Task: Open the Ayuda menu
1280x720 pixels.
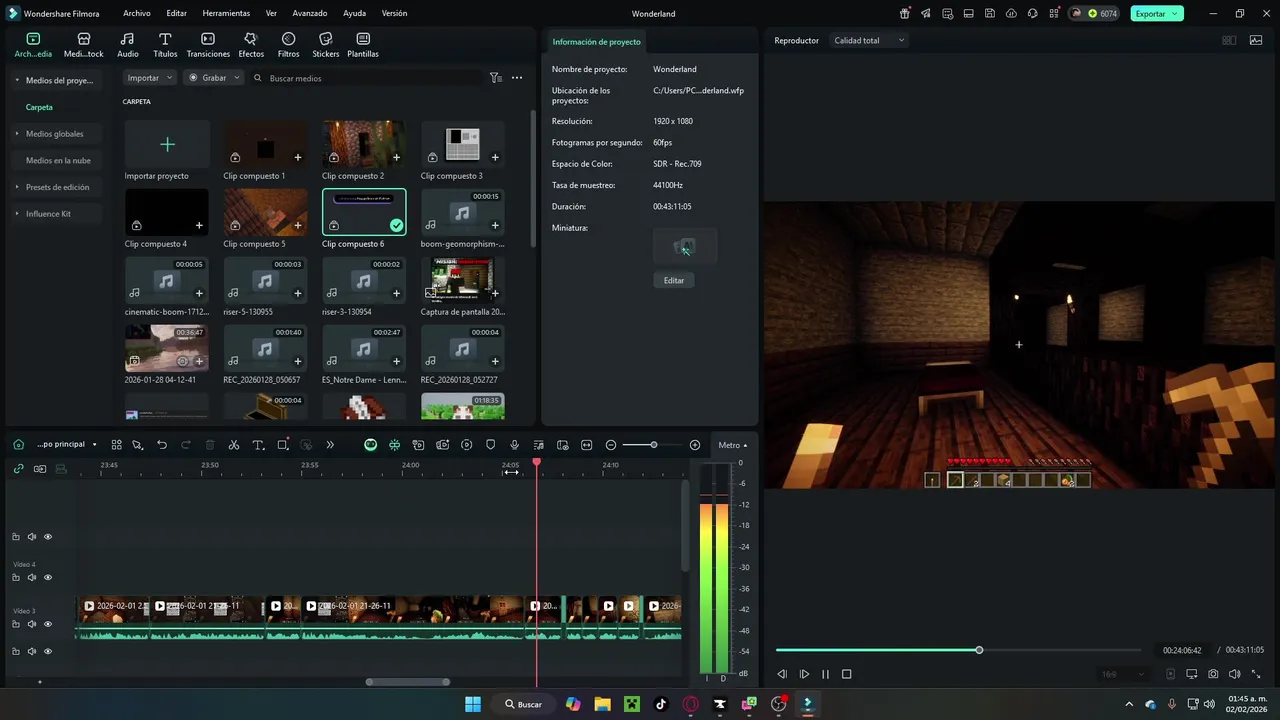Action: click(x=354, y=14)
